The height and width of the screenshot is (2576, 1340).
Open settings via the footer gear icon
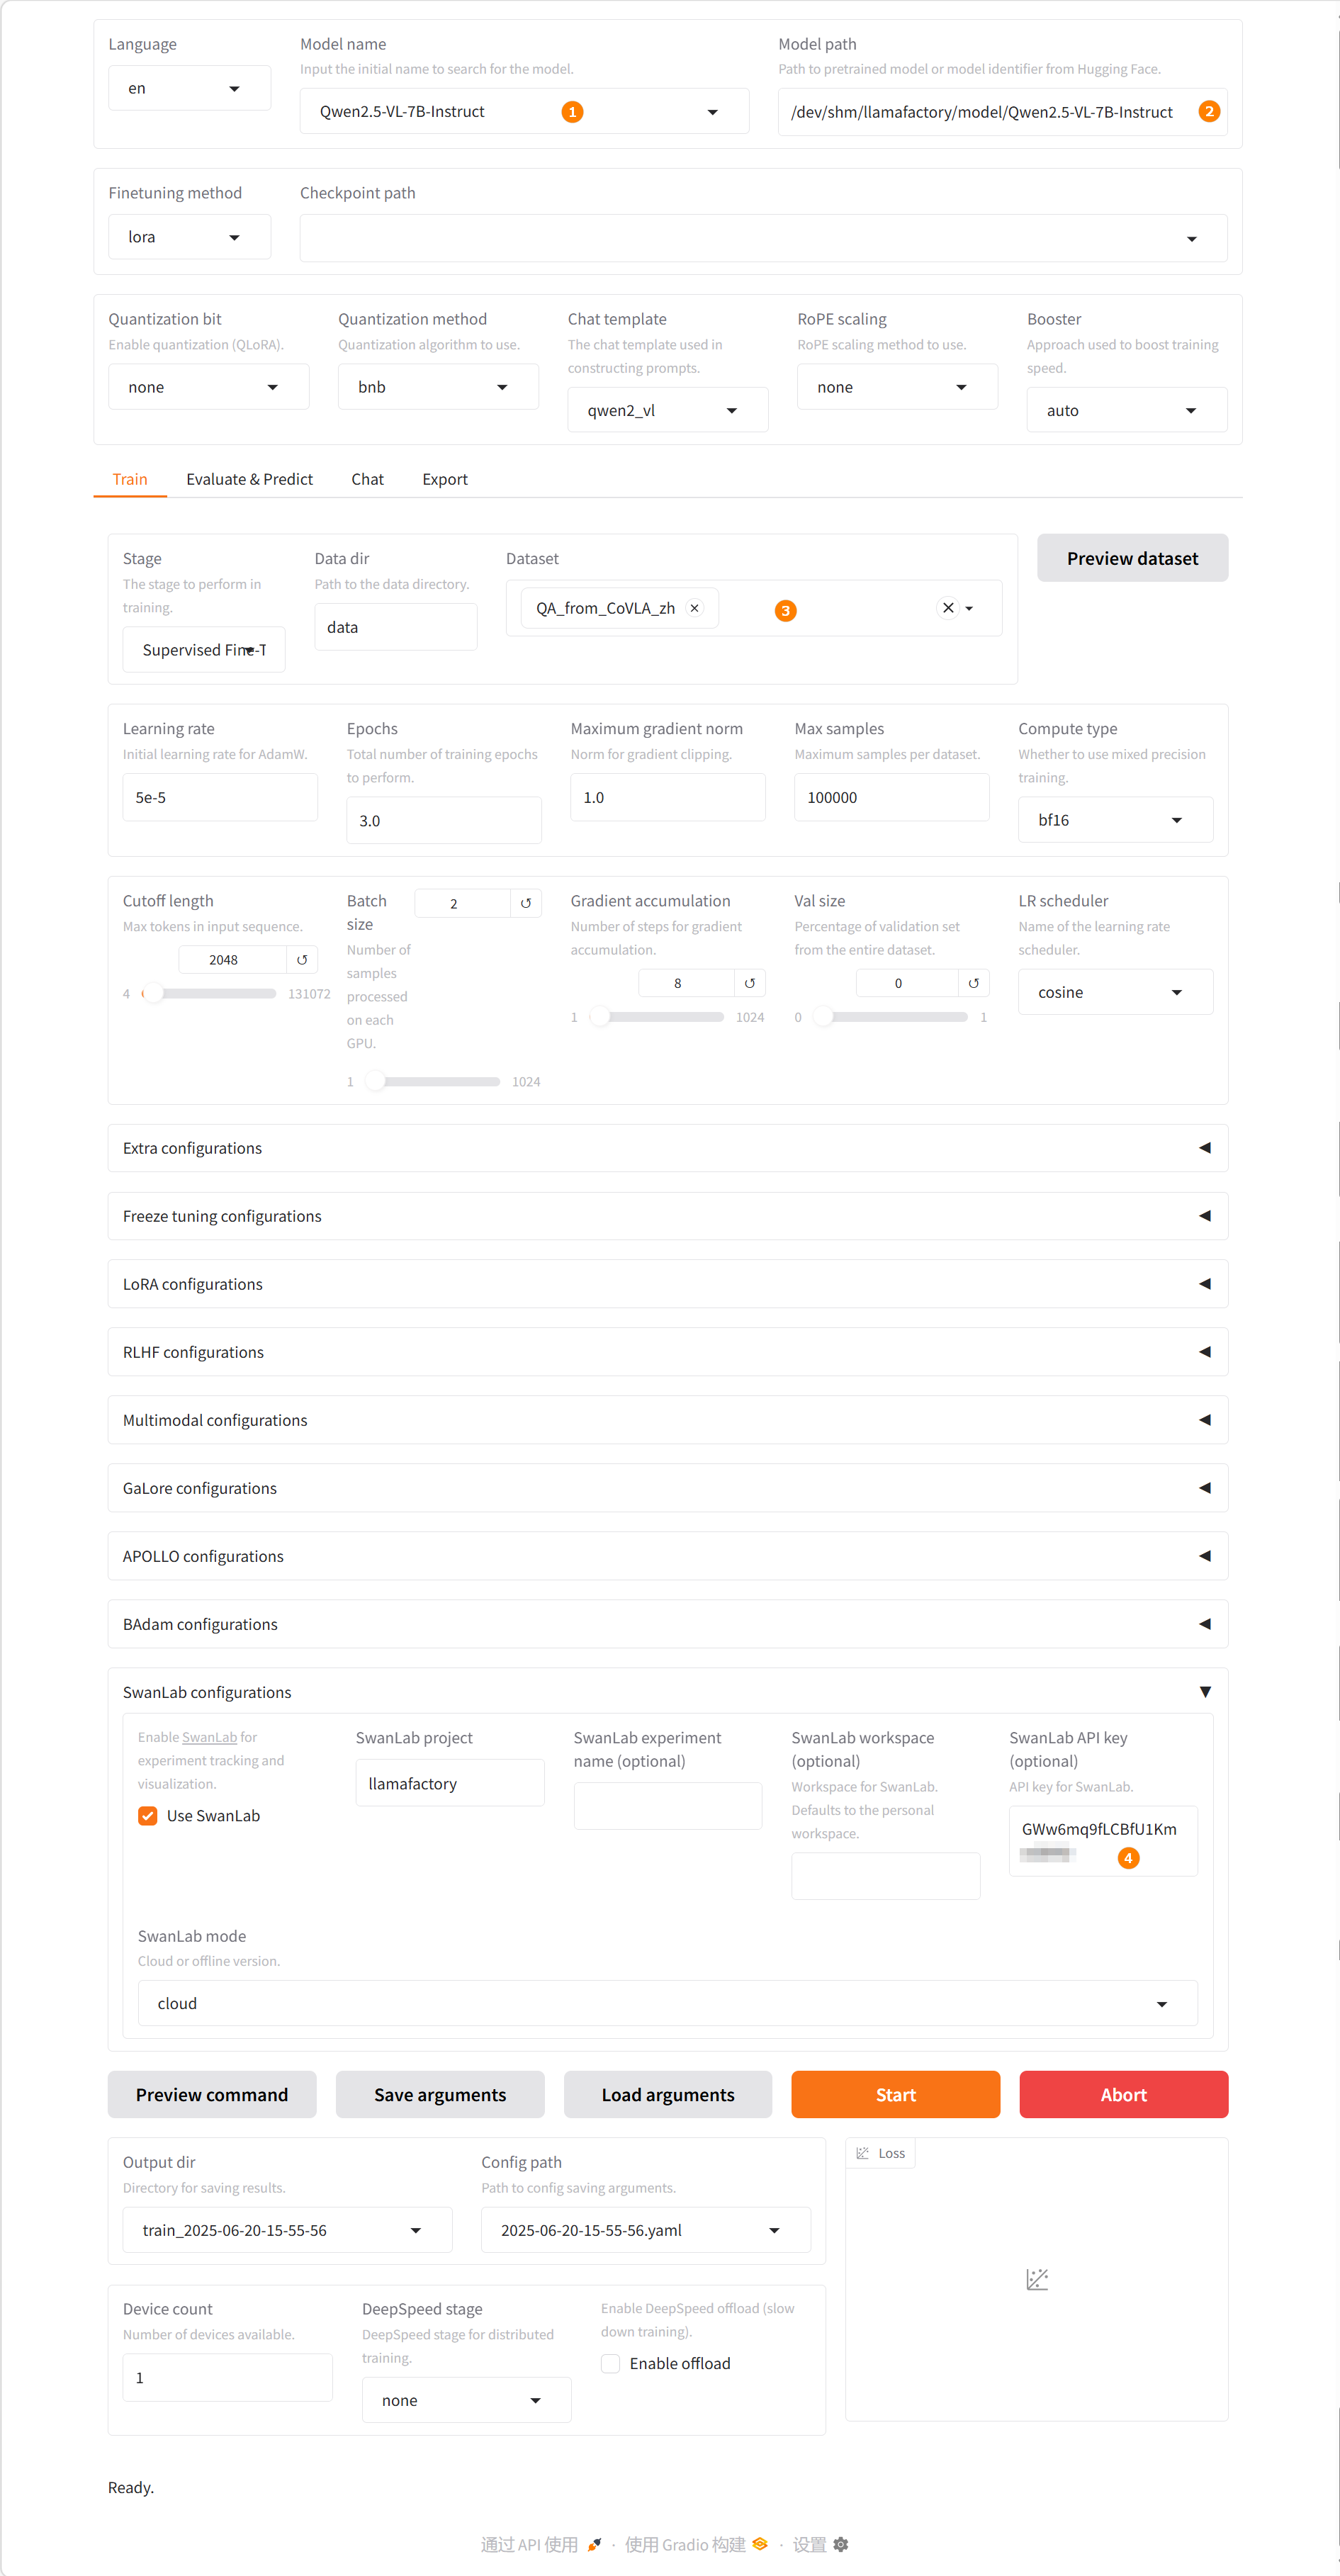(x=841, y=2544)
